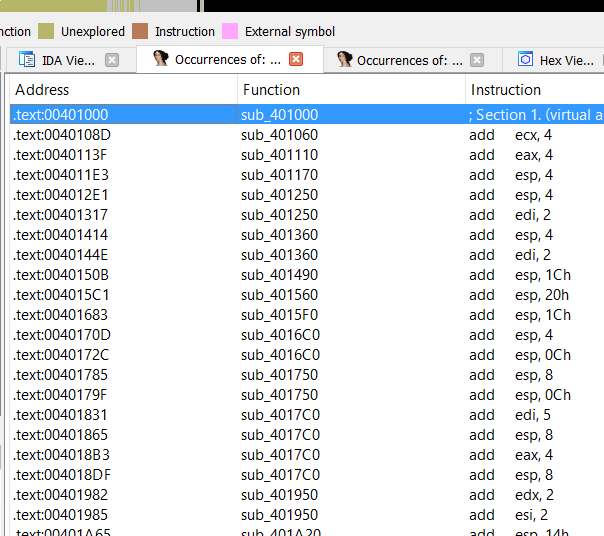Screen dimensions: 604x536
Task: Click the Hex View tab icon
Action: coord(525,60)
